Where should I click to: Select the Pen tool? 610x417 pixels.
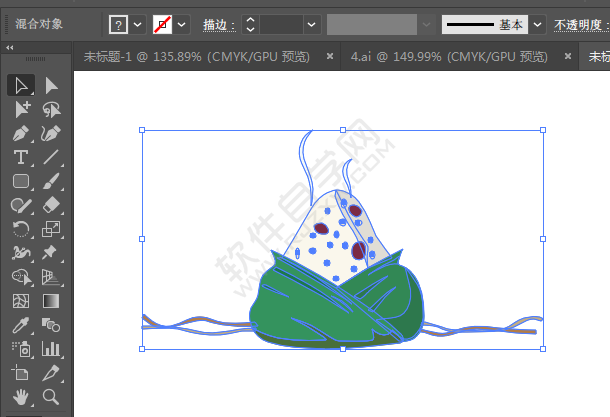[21, 133]
